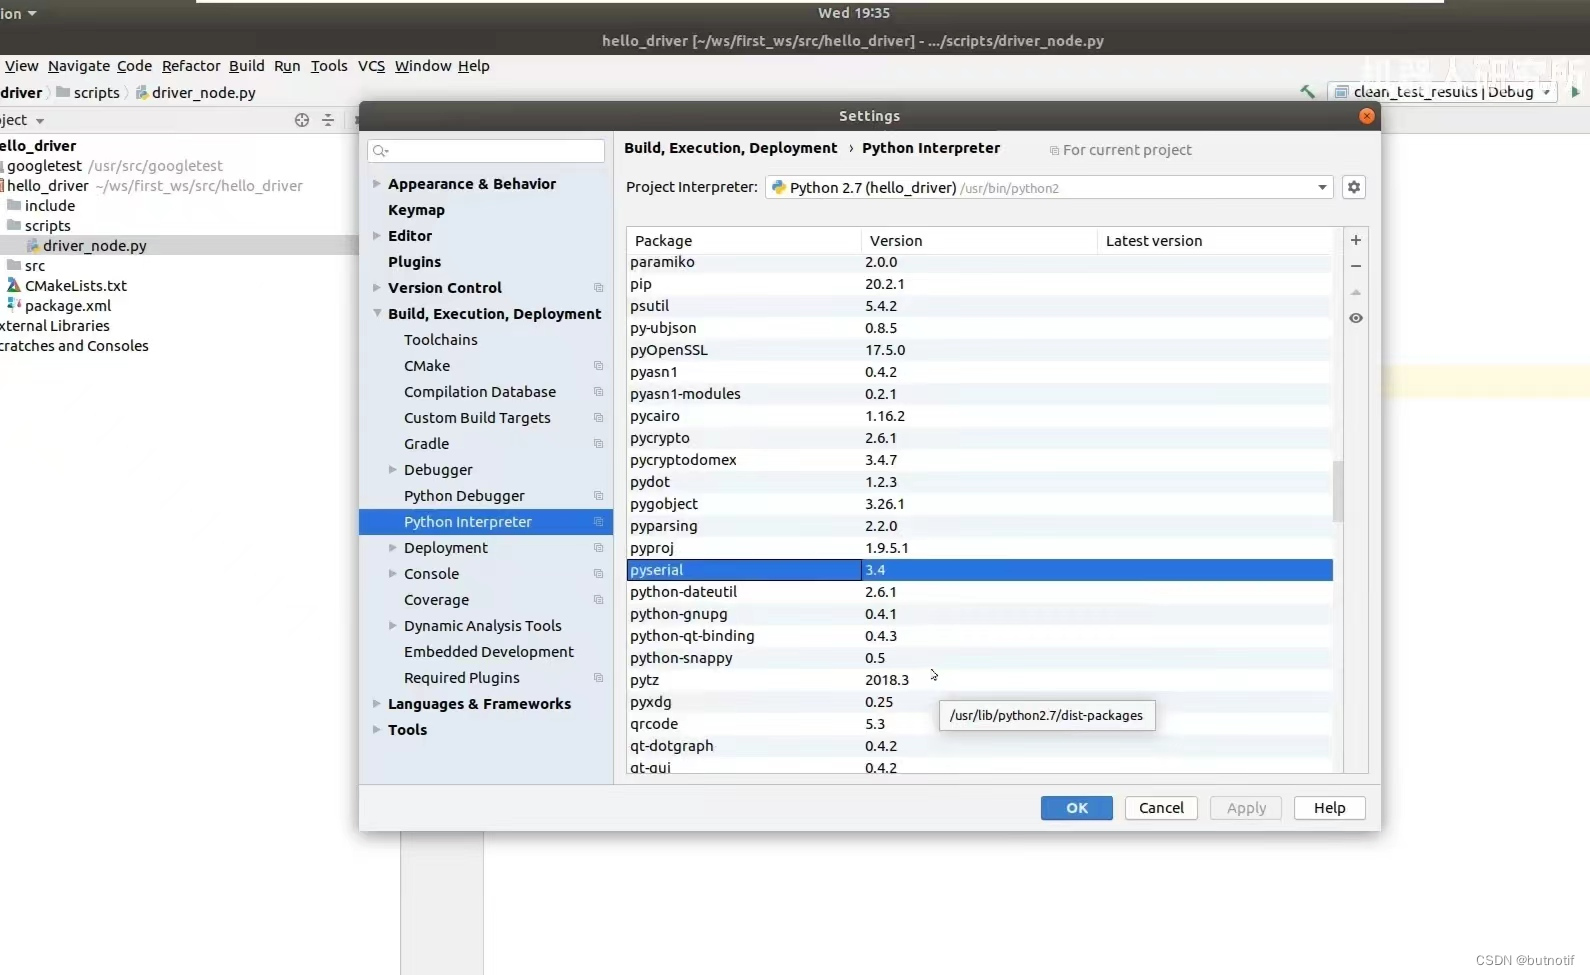Expand the Dynamic Analysis Tools node
1590x975 pixels.
tap(393, 626)
